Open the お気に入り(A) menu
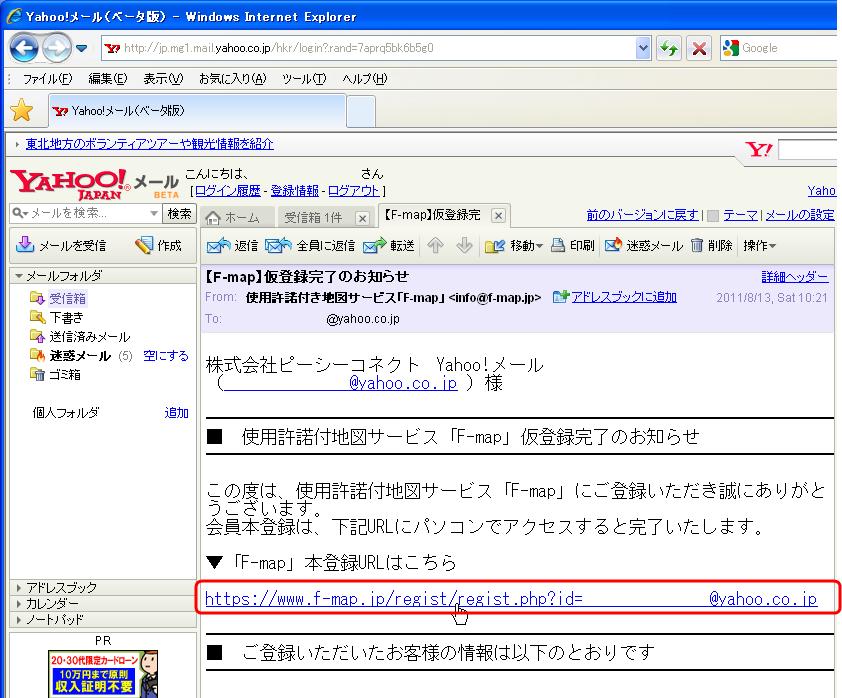Image resolution: width=842 pixels, height=698 pixels. point(233,79)
